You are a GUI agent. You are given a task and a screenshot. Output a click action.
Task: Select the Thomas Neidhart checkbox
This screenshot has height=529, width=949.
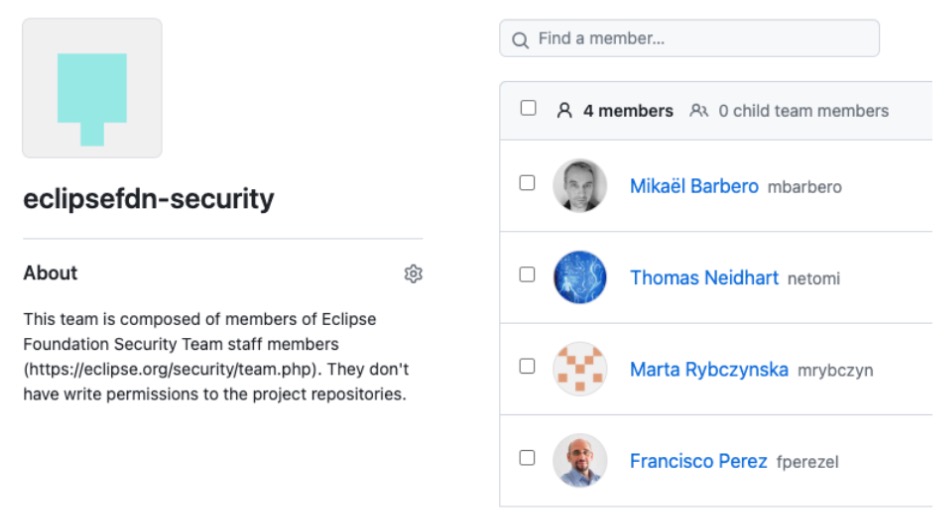pyautogui.click(x=527, y=275)
